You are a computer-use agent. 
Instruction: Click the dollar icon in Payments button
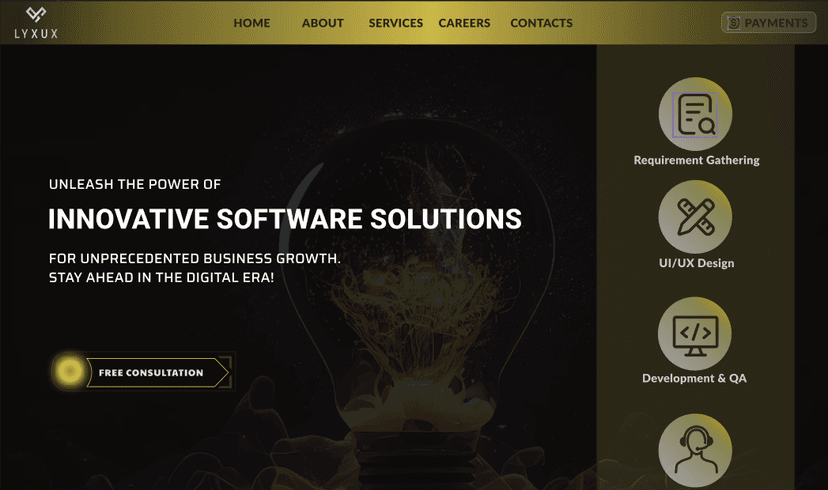coord(734,23)
